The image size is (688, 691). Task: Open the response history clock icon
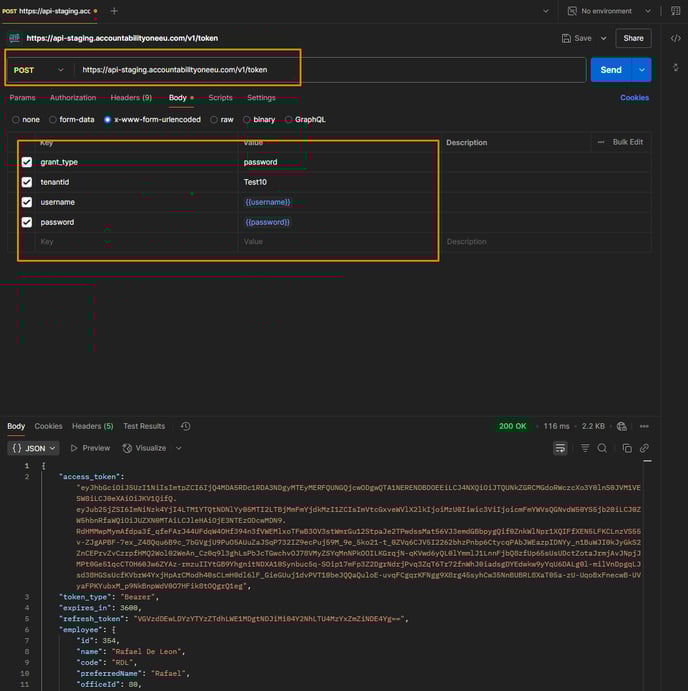[186, 426]
